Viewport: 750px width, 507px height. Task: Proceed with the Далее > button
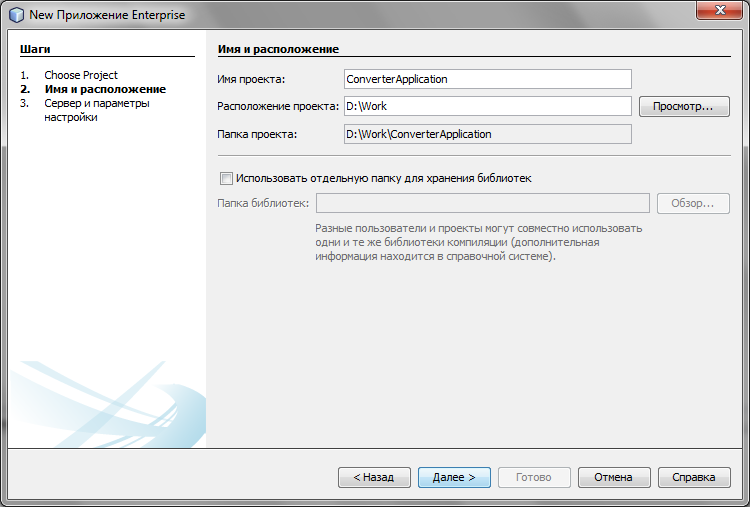454,477
